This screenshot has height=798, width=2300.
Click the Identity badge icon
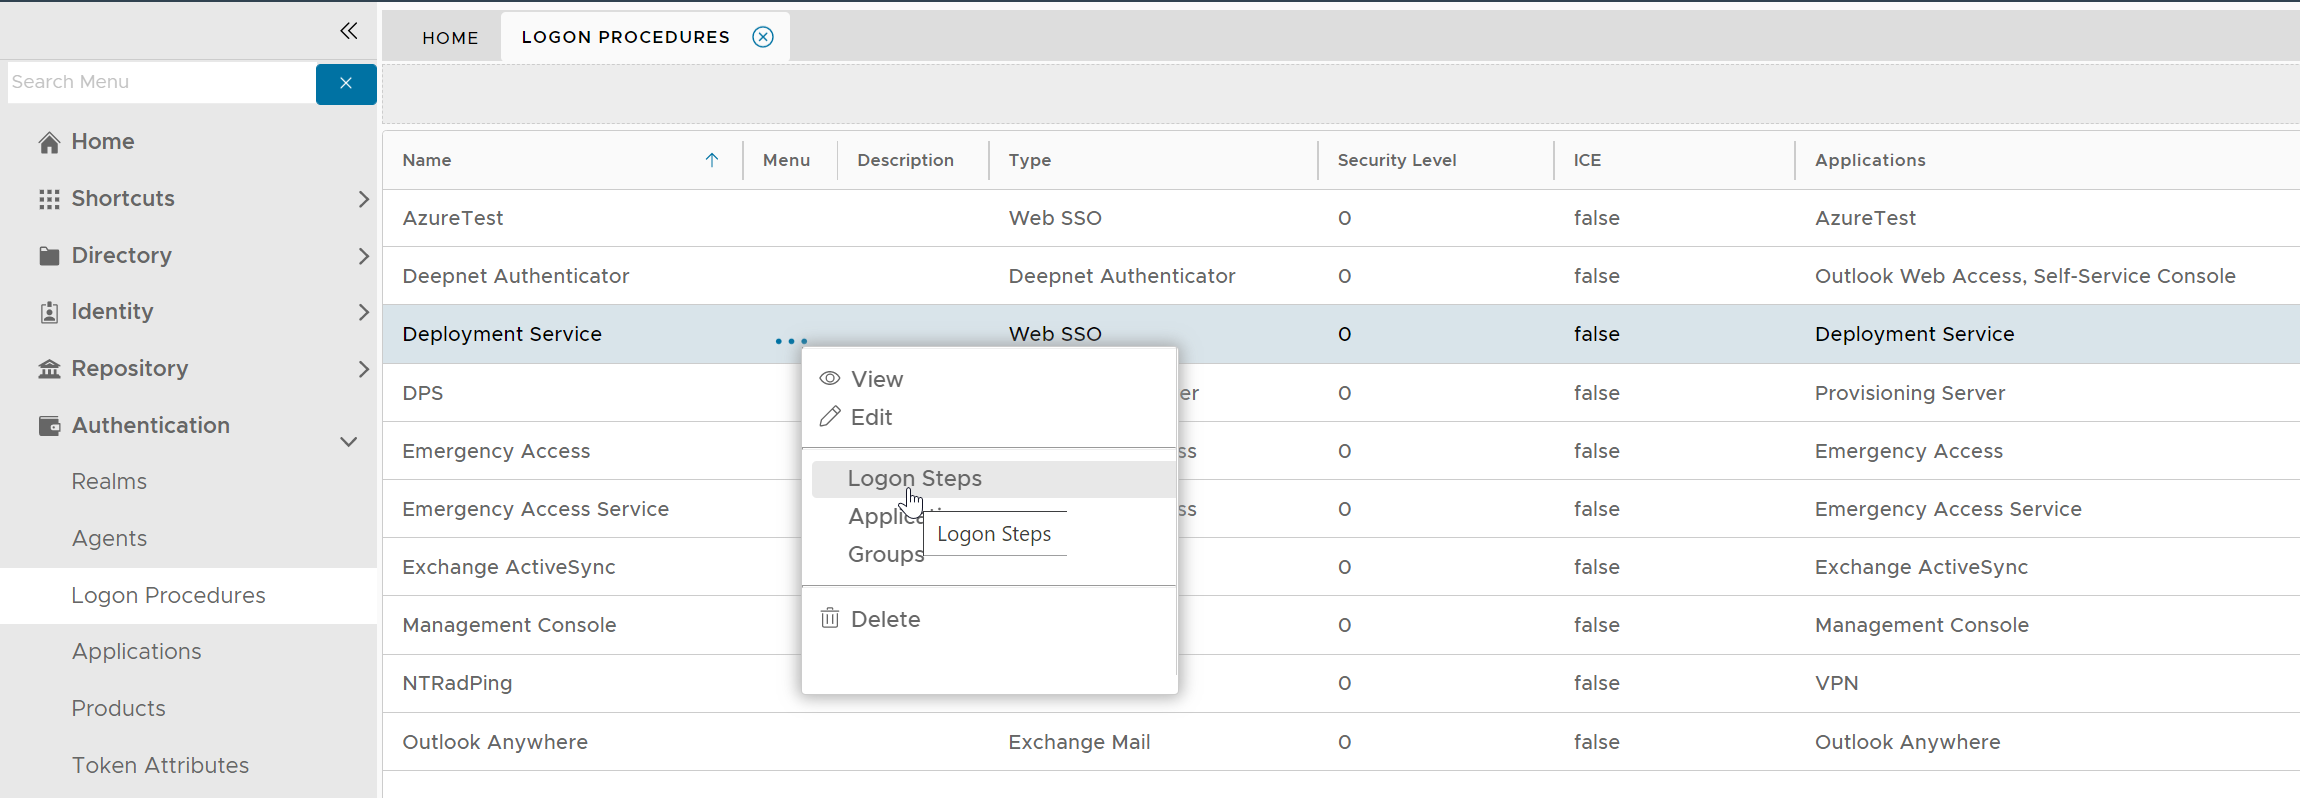[x=49, y=312]
